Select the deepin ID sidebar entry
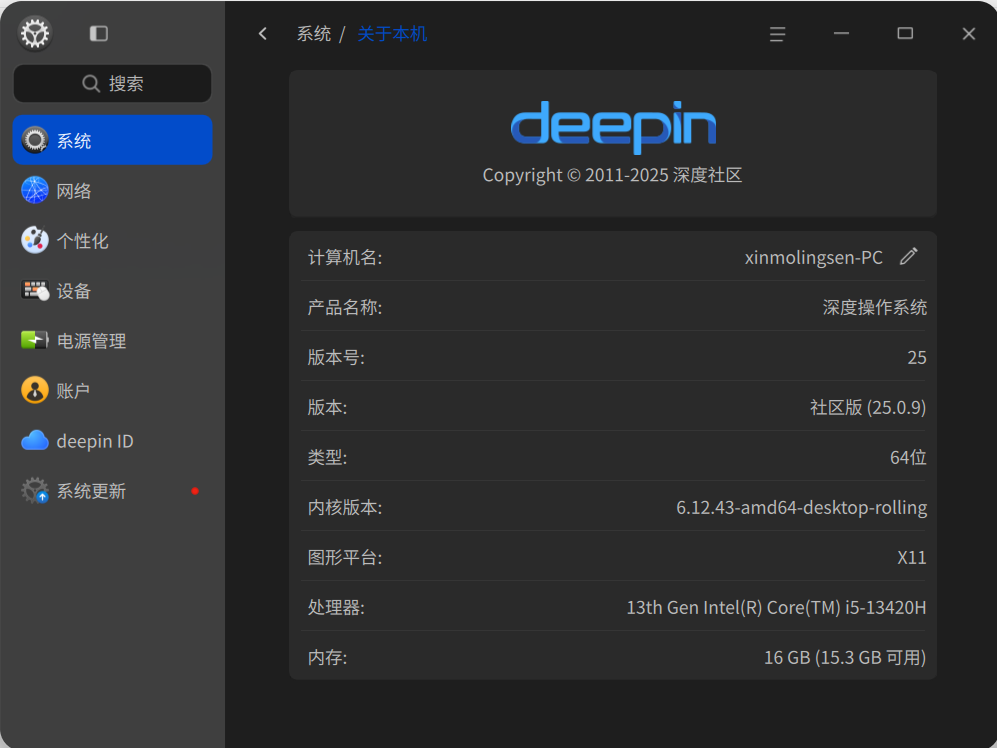 pyautogui.click(x=113, y=440)
